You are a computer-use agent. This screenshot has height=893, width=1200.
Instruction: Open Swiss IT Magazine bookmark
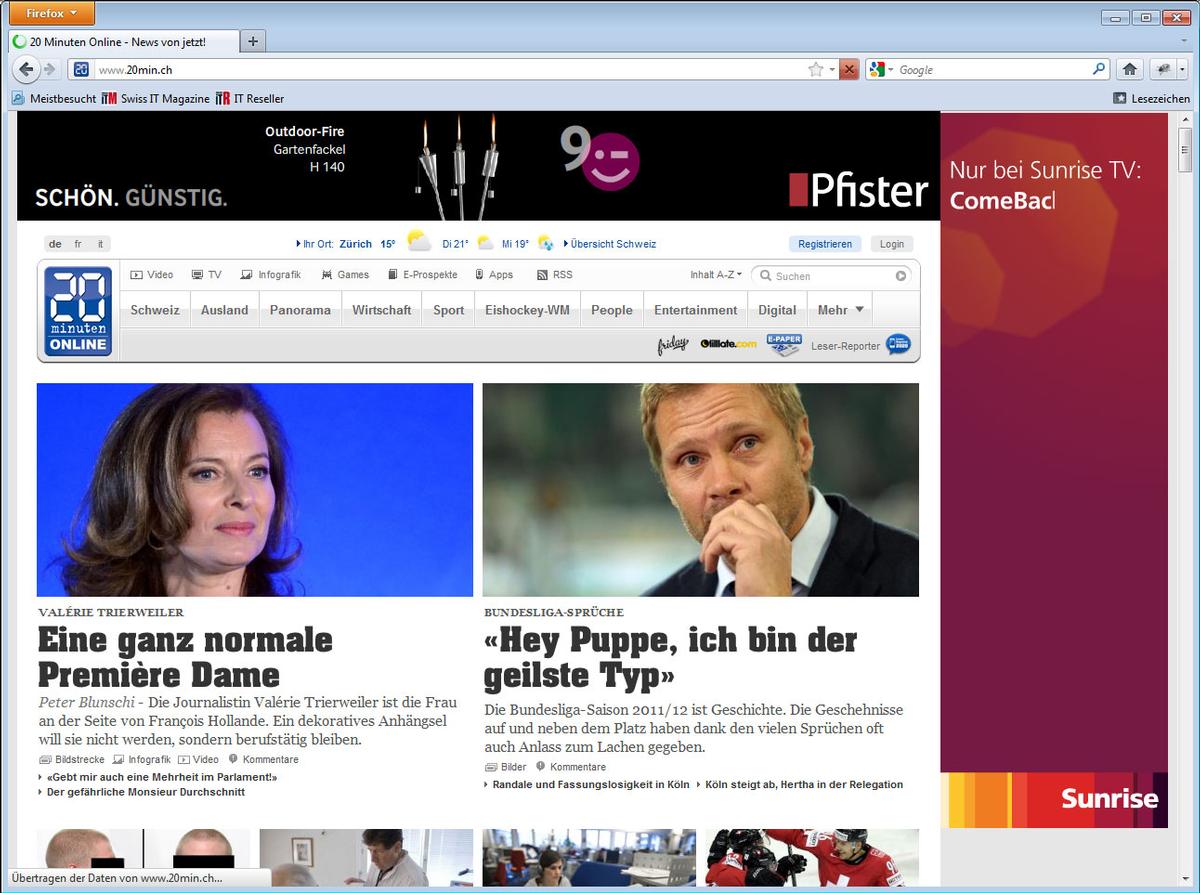point(156,98)
